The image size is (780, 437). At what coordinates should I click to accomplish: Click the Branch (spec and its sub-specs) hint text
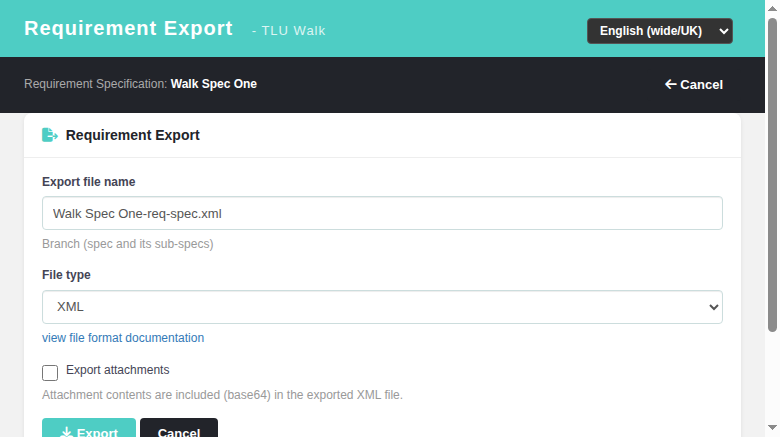tap(128, 244)
